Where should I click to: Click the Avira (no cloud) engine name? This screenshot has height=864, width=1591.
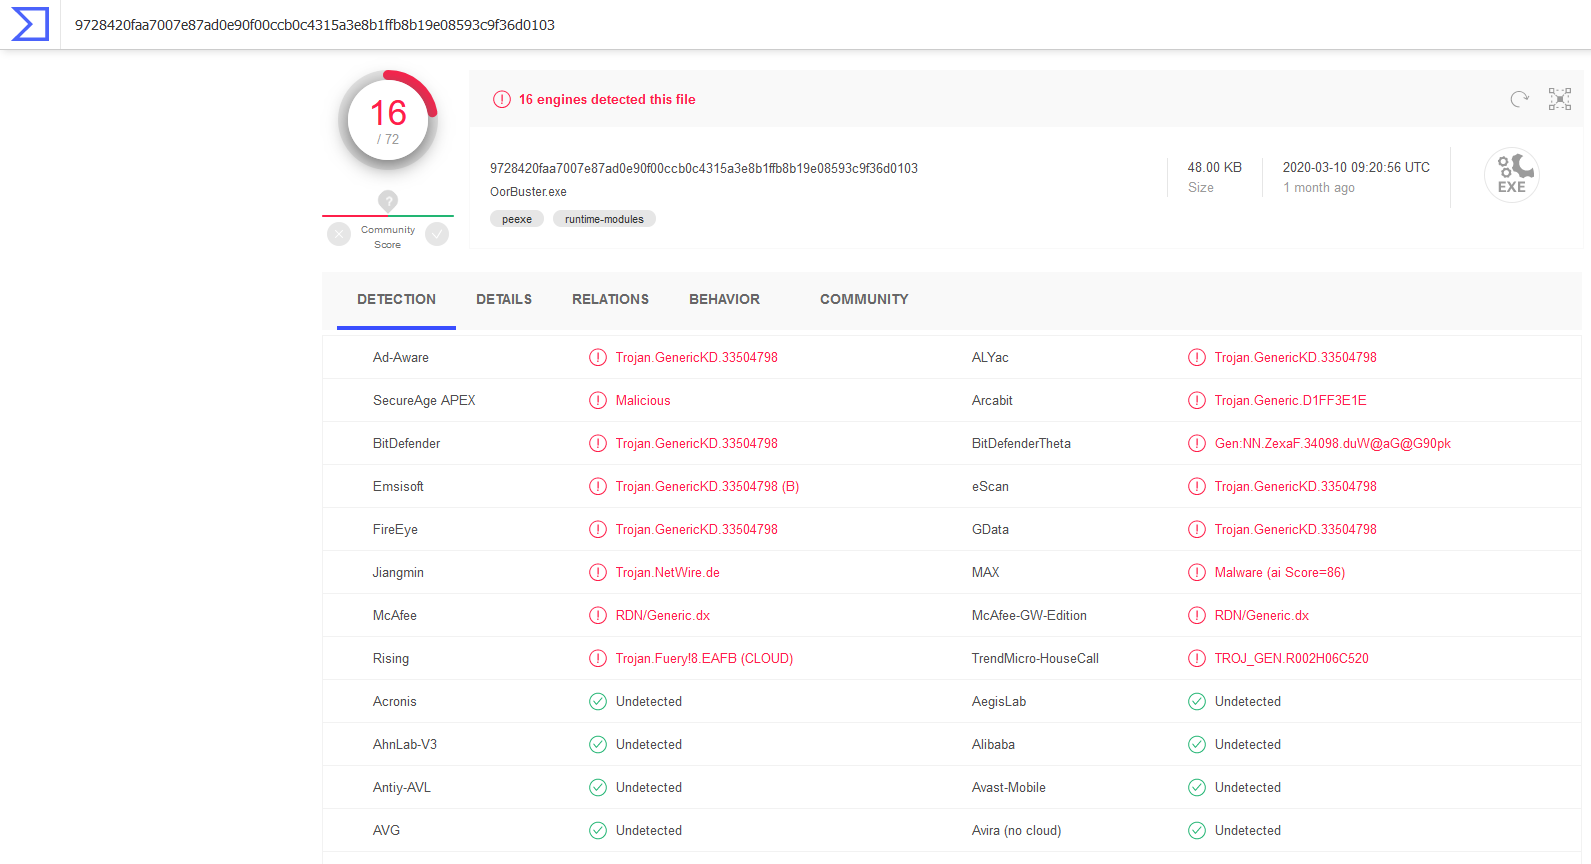[1016, 830]
